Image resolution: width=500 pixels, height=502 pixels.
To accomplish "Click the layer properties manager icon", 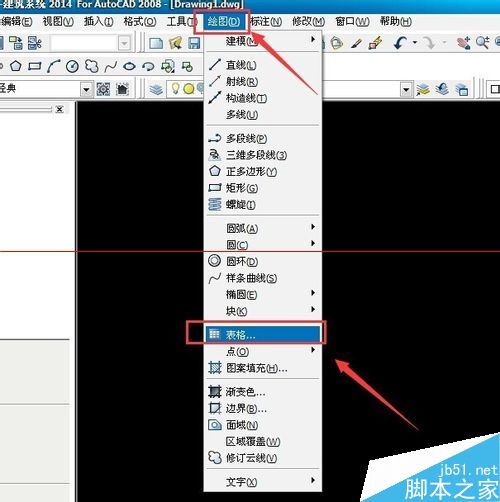I will 156,89.
